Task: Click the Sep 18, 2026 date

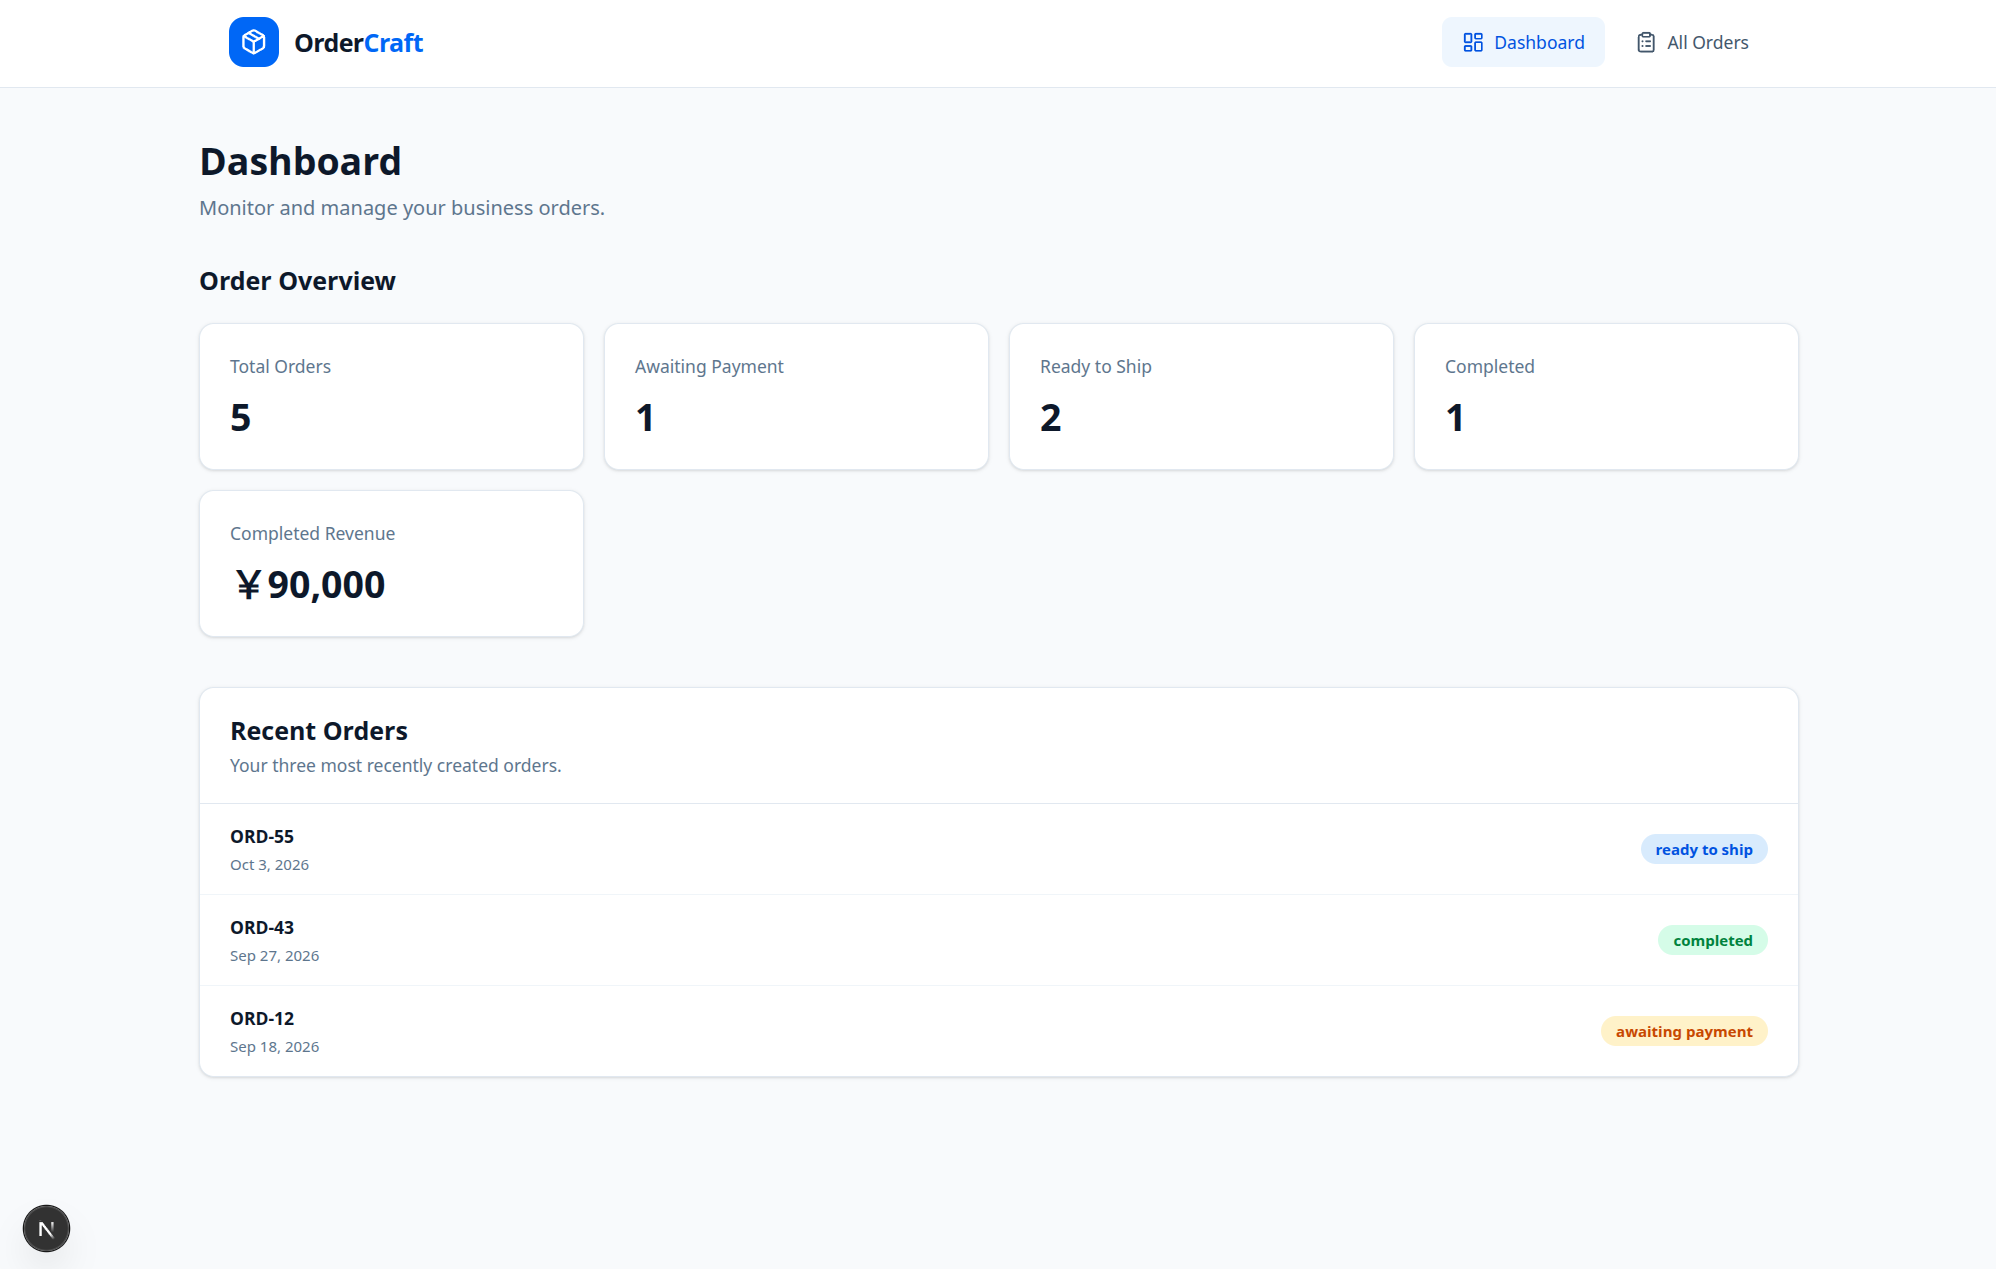Action: pyautogui.click(x=274, y=1047)
